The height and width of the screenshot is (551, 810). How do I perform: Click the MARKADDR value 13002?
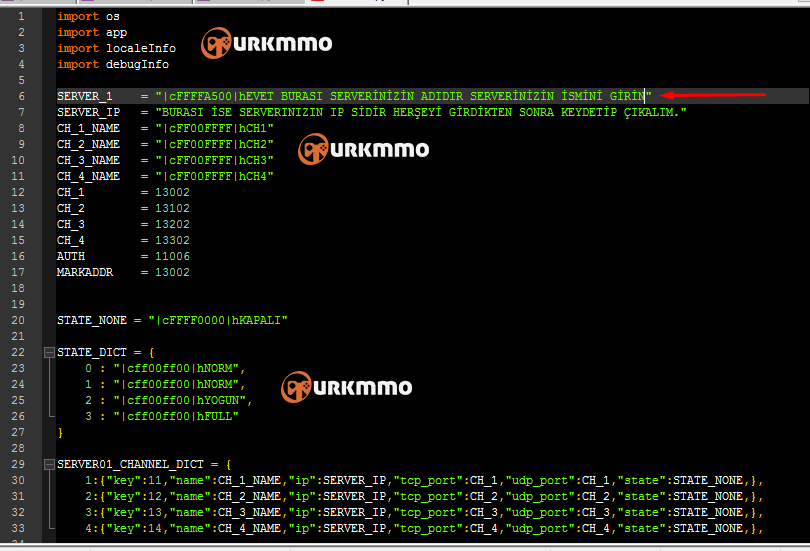click(x=173, y=272)
